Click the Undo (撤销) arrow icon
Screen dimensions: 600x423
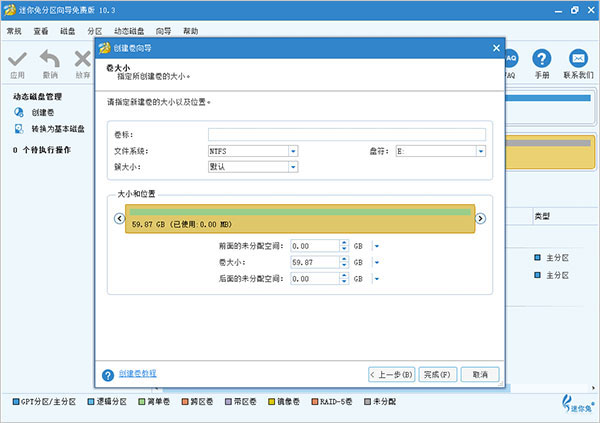50,59
